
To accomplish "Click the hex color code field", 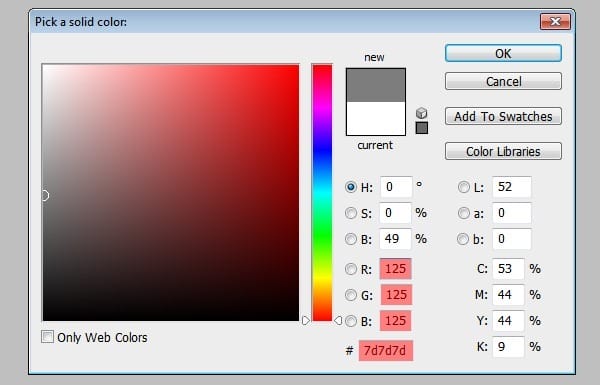I will (386, 351).
